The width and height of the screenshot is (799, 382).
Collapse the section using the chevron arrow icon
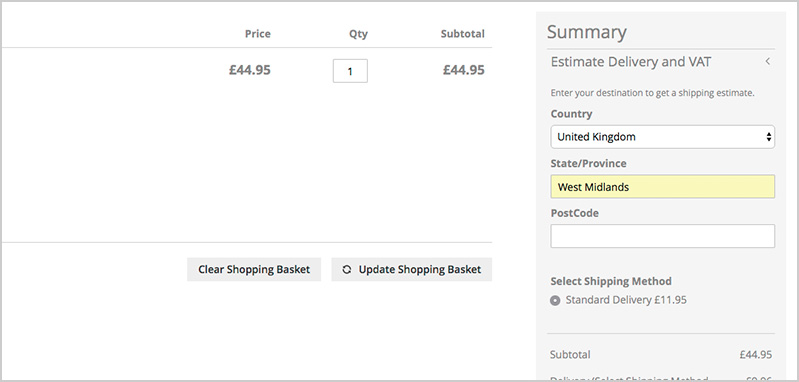coord(767,62)
